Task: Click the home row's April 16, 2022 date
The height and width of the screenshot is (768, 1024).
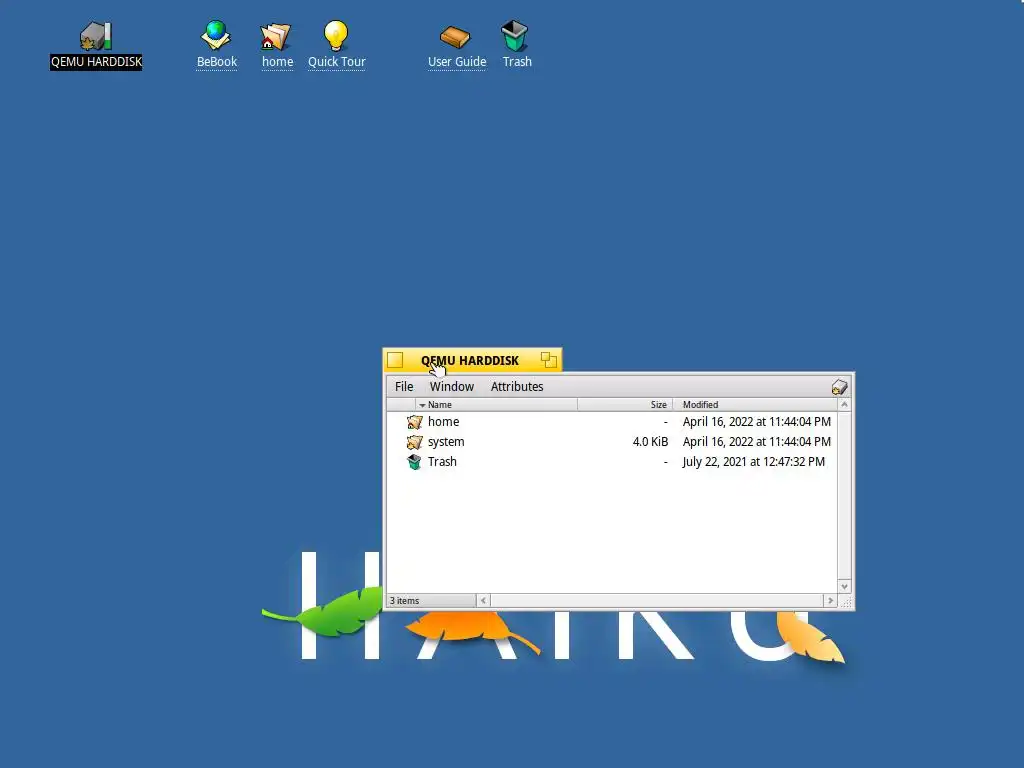Action: pos(757,422)
